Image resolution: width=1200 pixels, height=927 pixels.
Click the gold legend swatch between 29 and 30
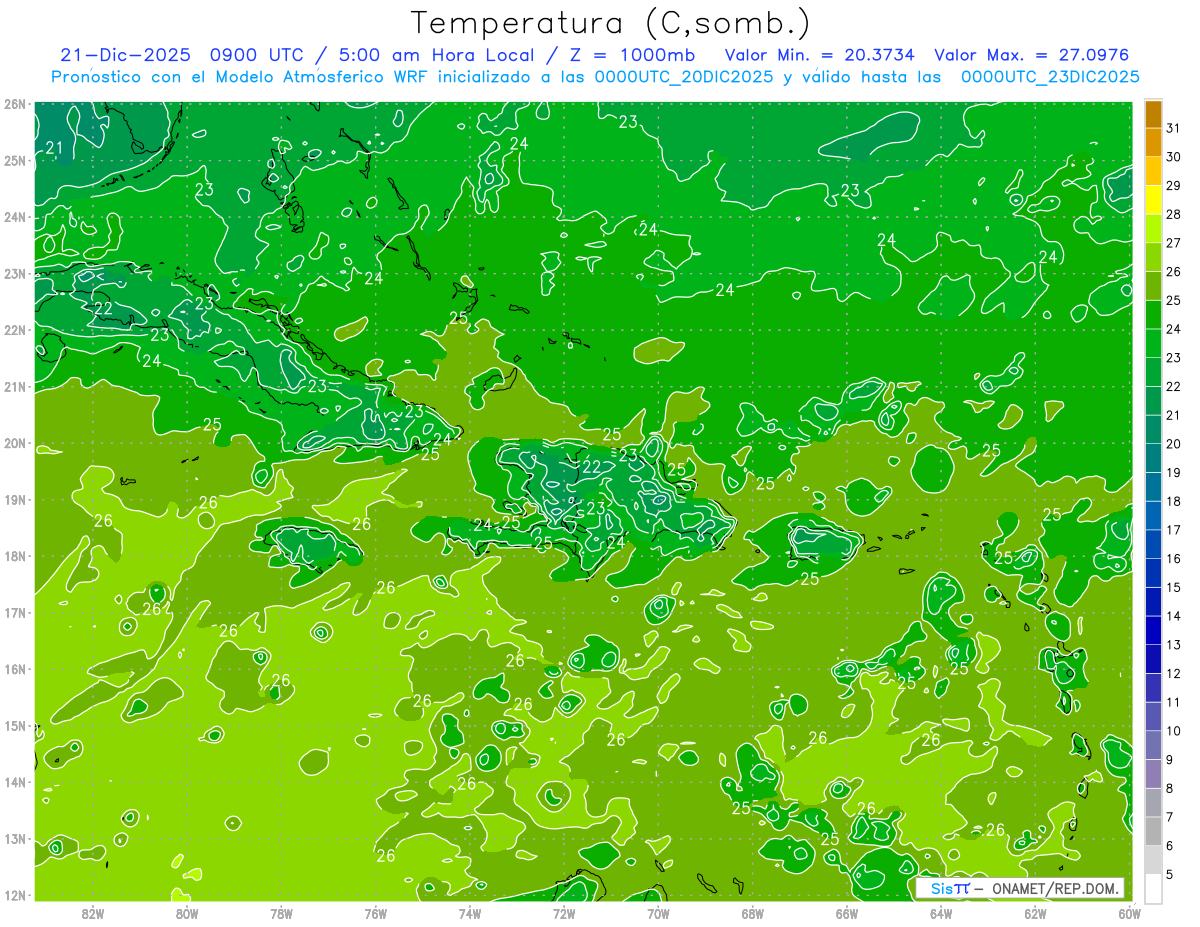(1153, 172)
